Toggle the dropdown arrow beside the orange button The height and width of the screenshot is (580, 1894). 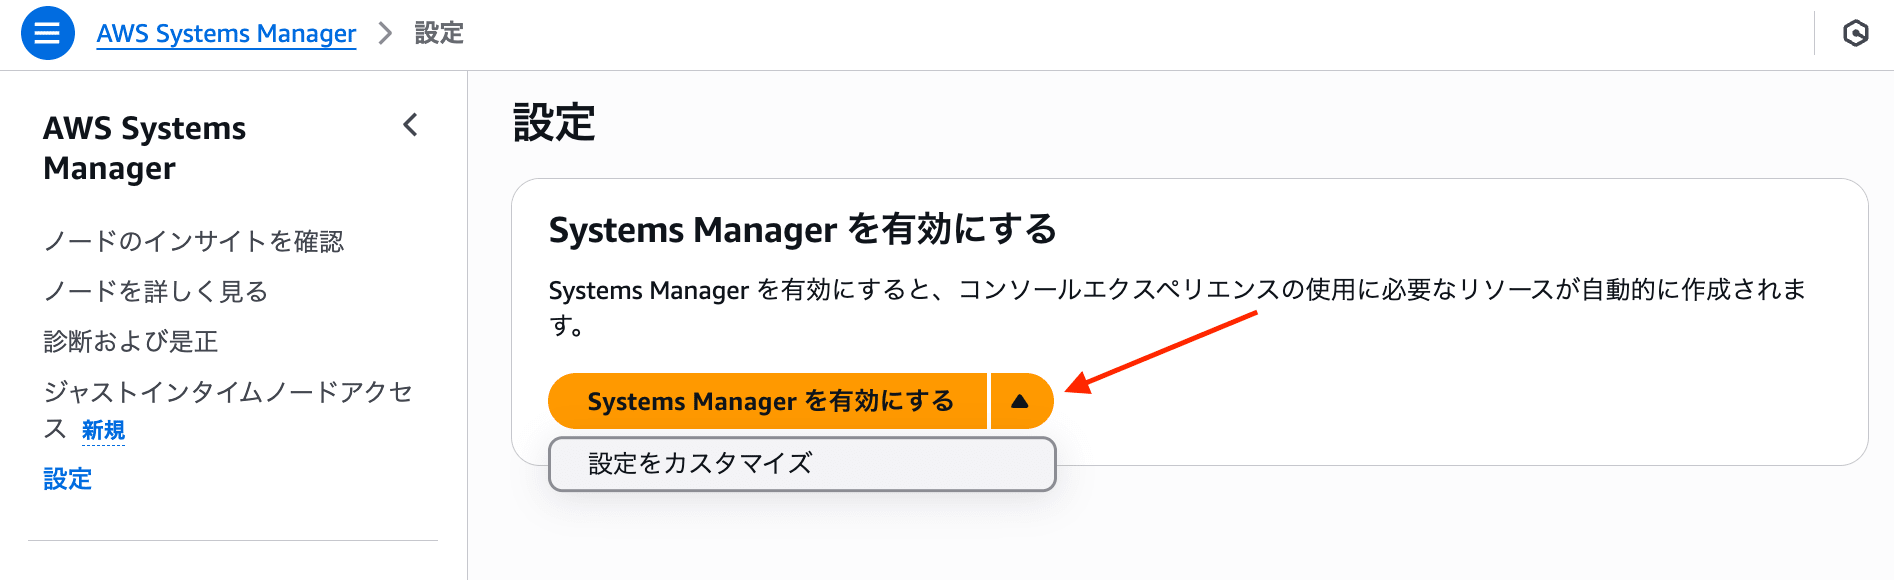(x=1021, y=401)
